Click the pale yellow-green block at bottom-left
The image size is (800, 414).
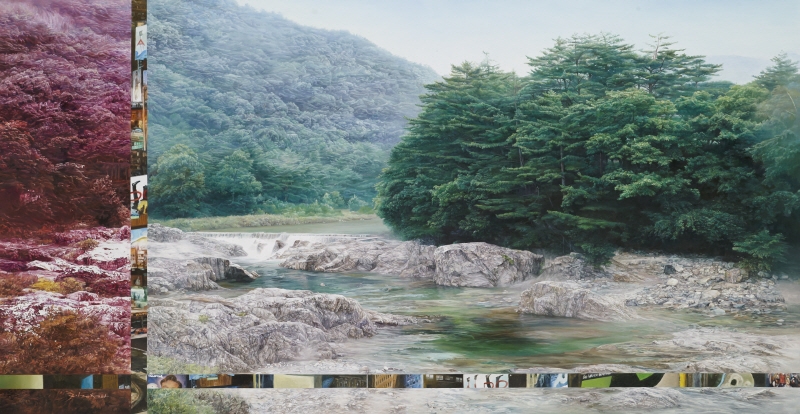(20, 382)
